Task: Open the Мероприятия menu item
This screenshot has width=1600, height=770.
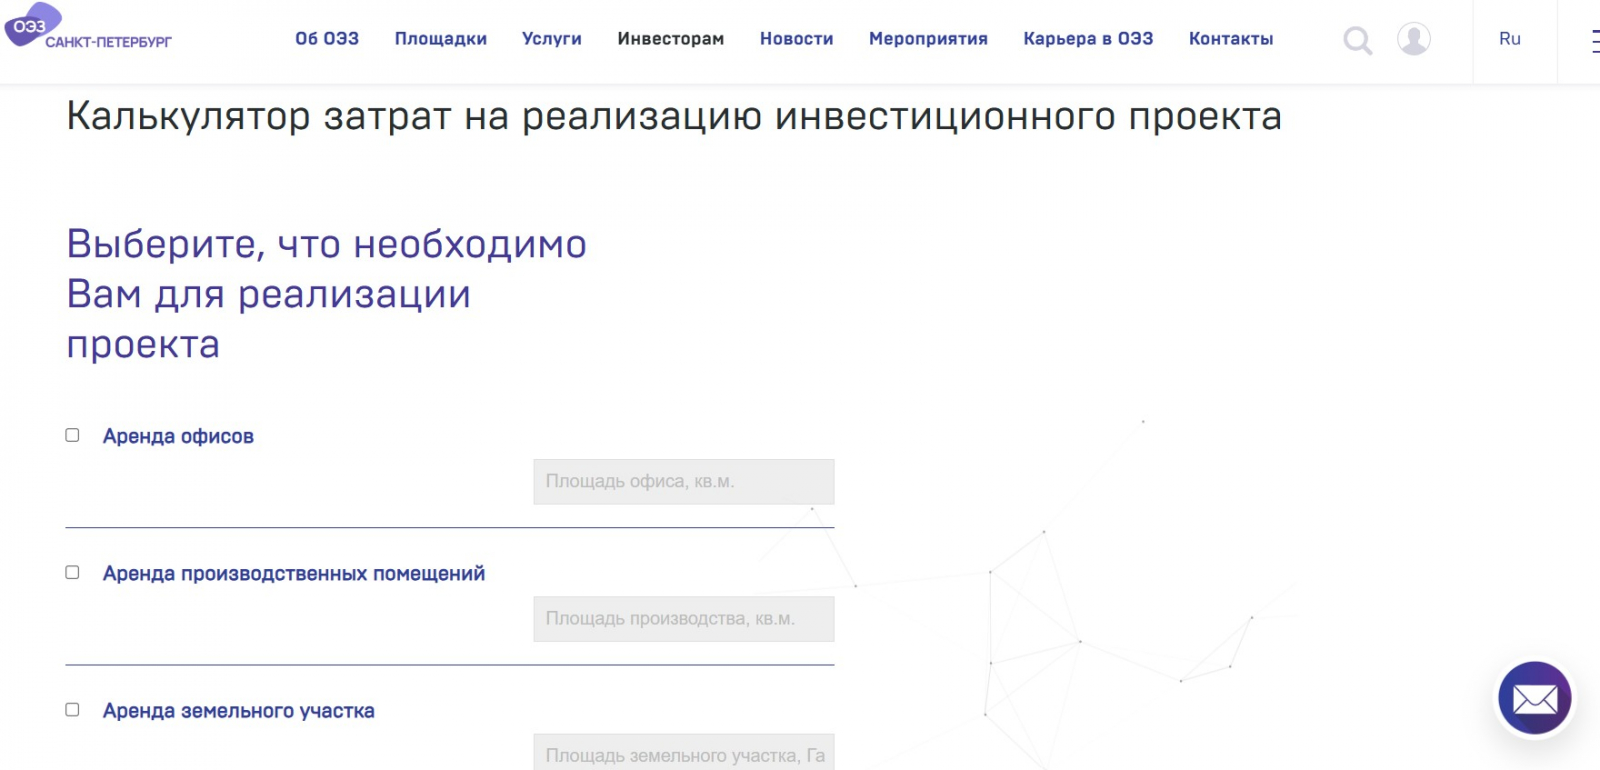Action: click(x=928, y=39)
